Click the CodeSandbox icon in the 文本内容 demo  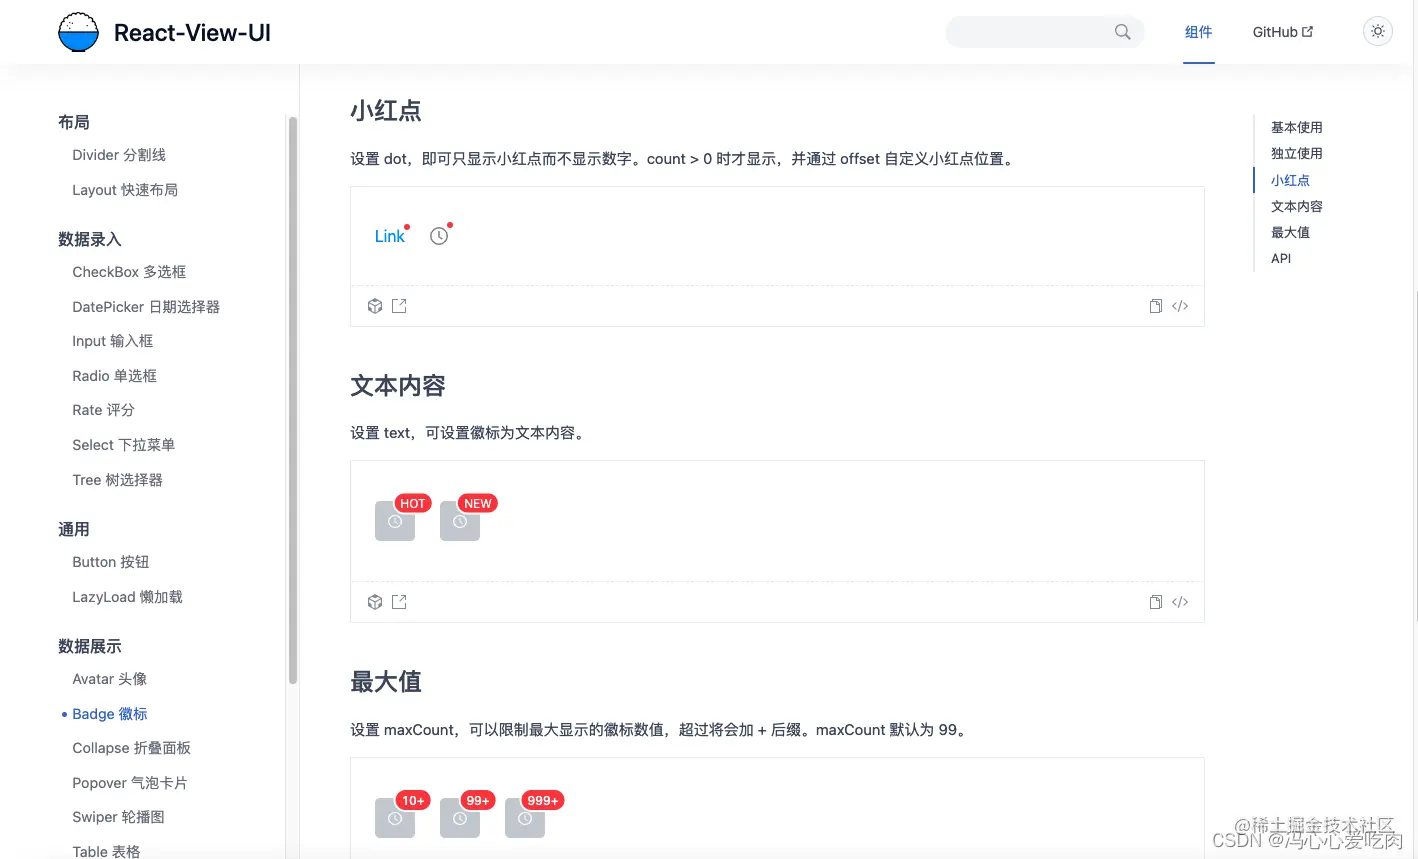[x=374, y=601]
